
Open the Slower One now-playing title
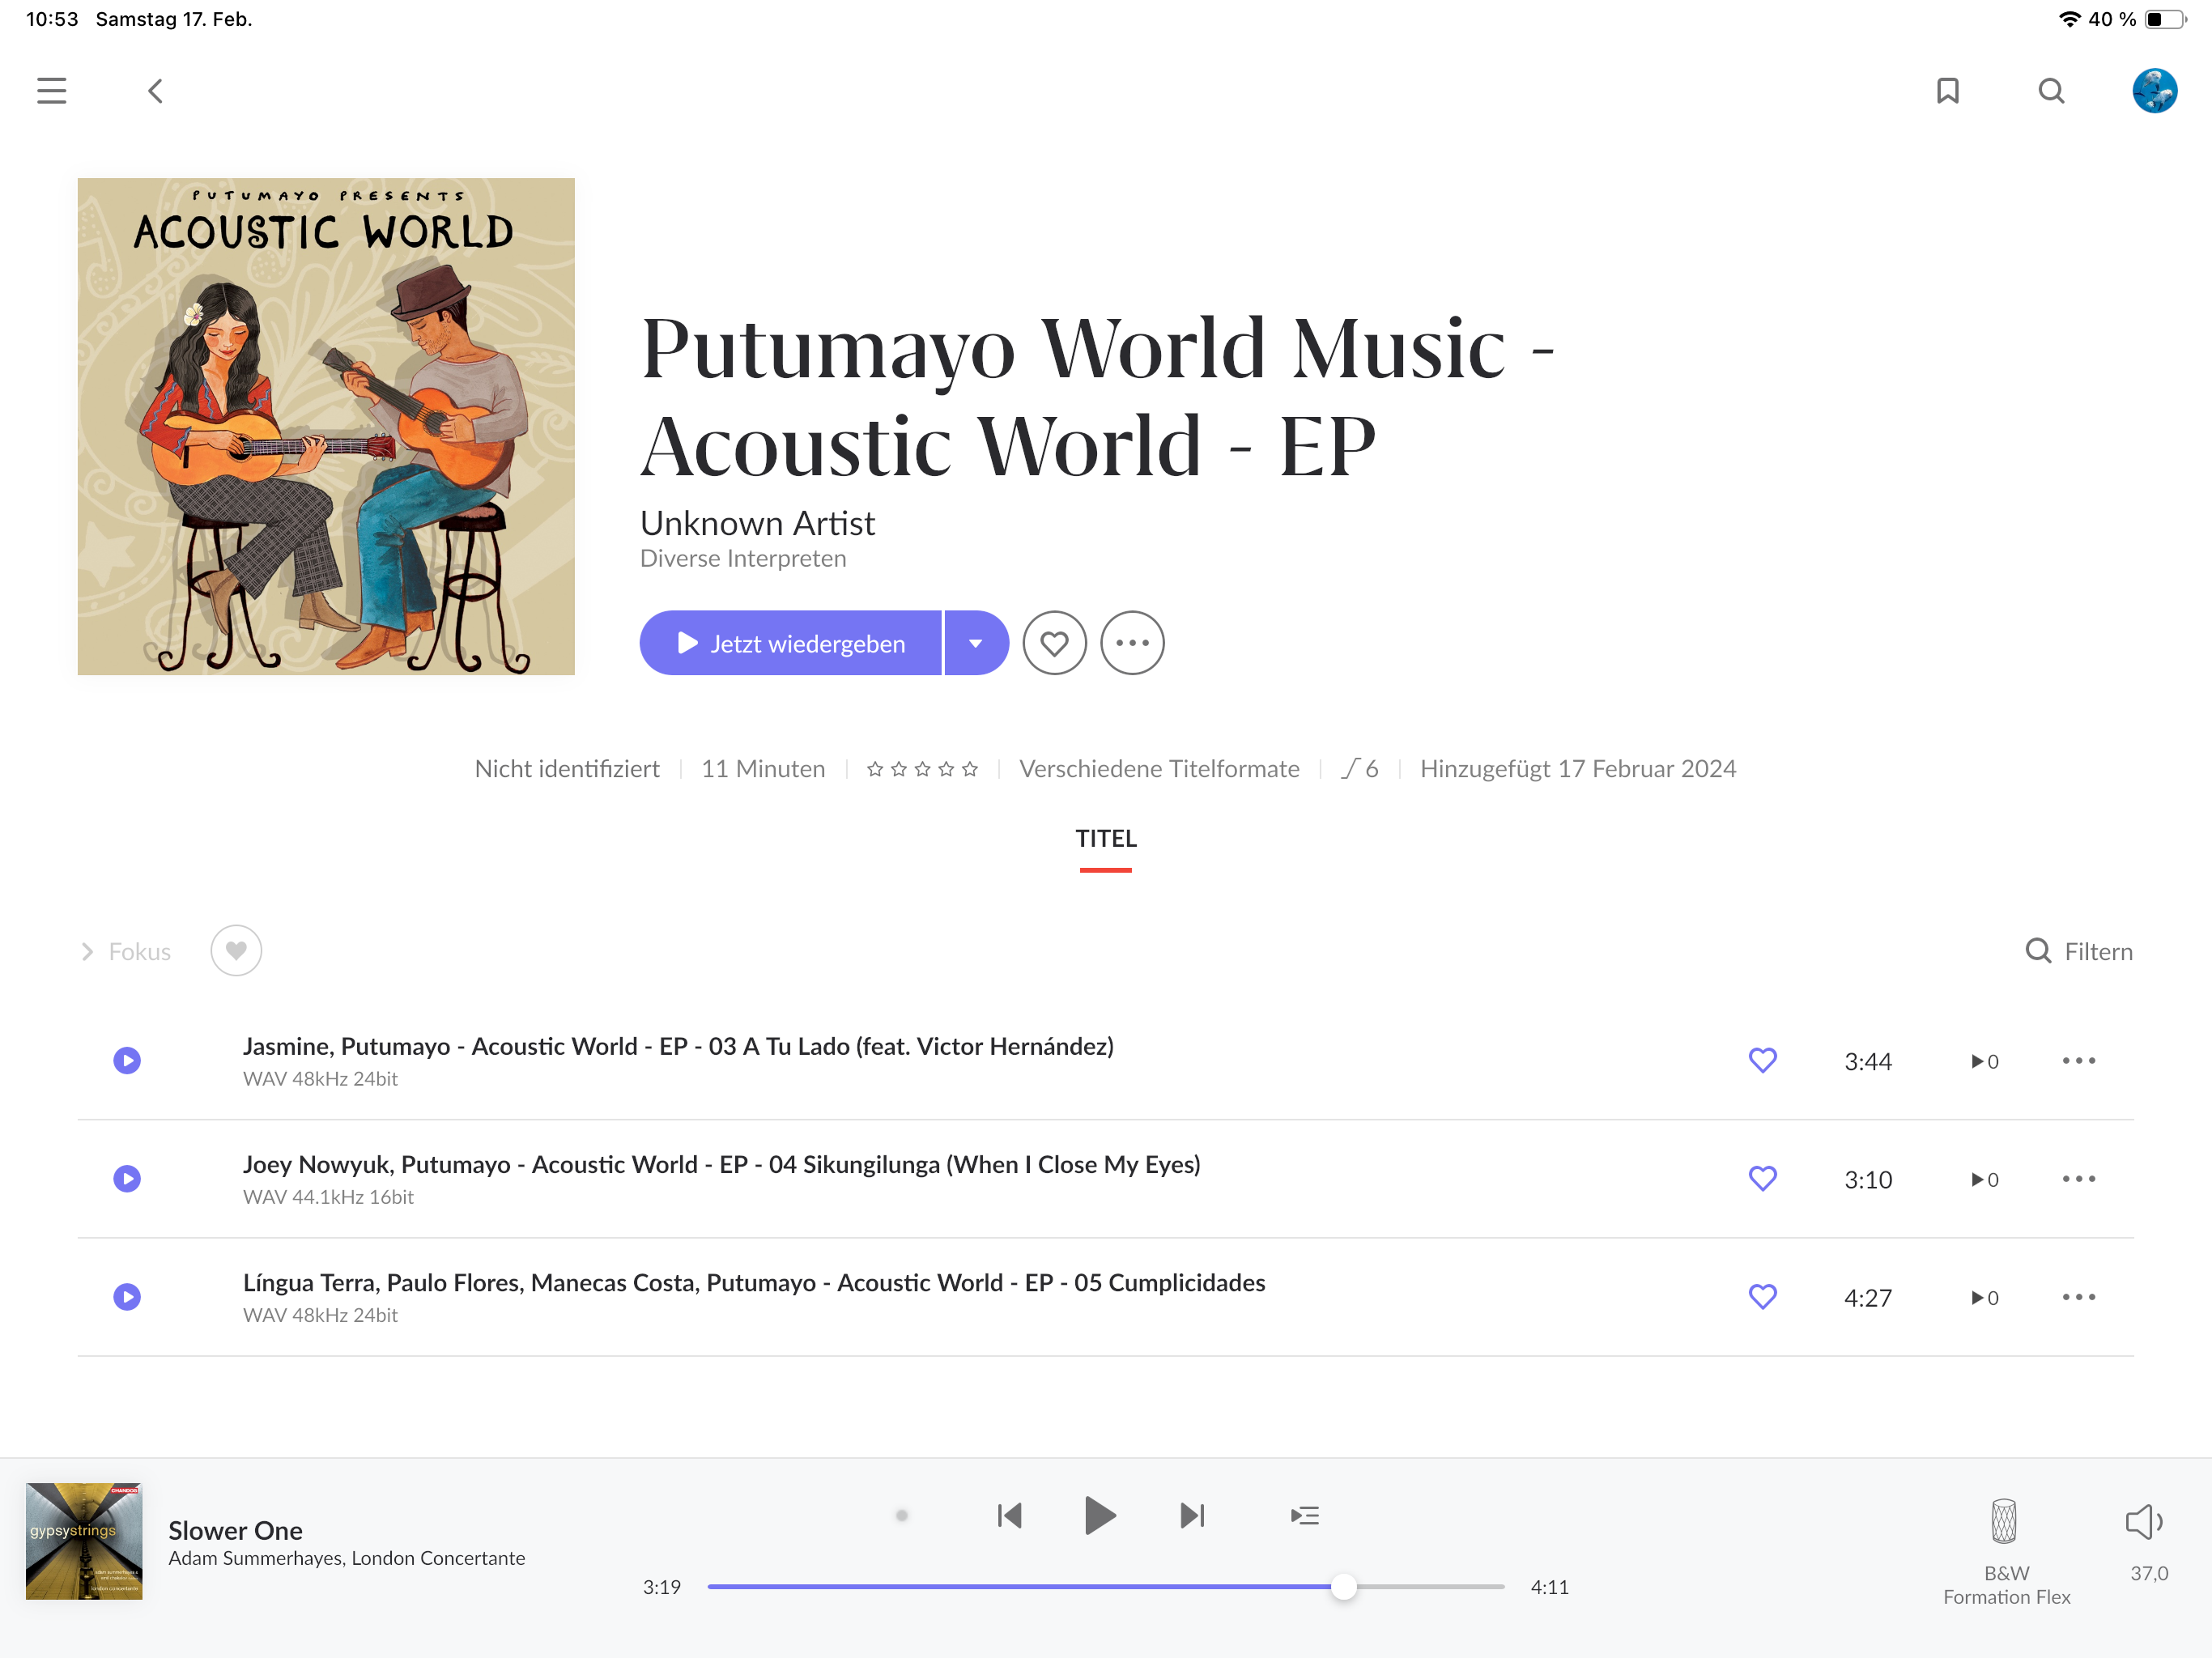coord(235,1530)
